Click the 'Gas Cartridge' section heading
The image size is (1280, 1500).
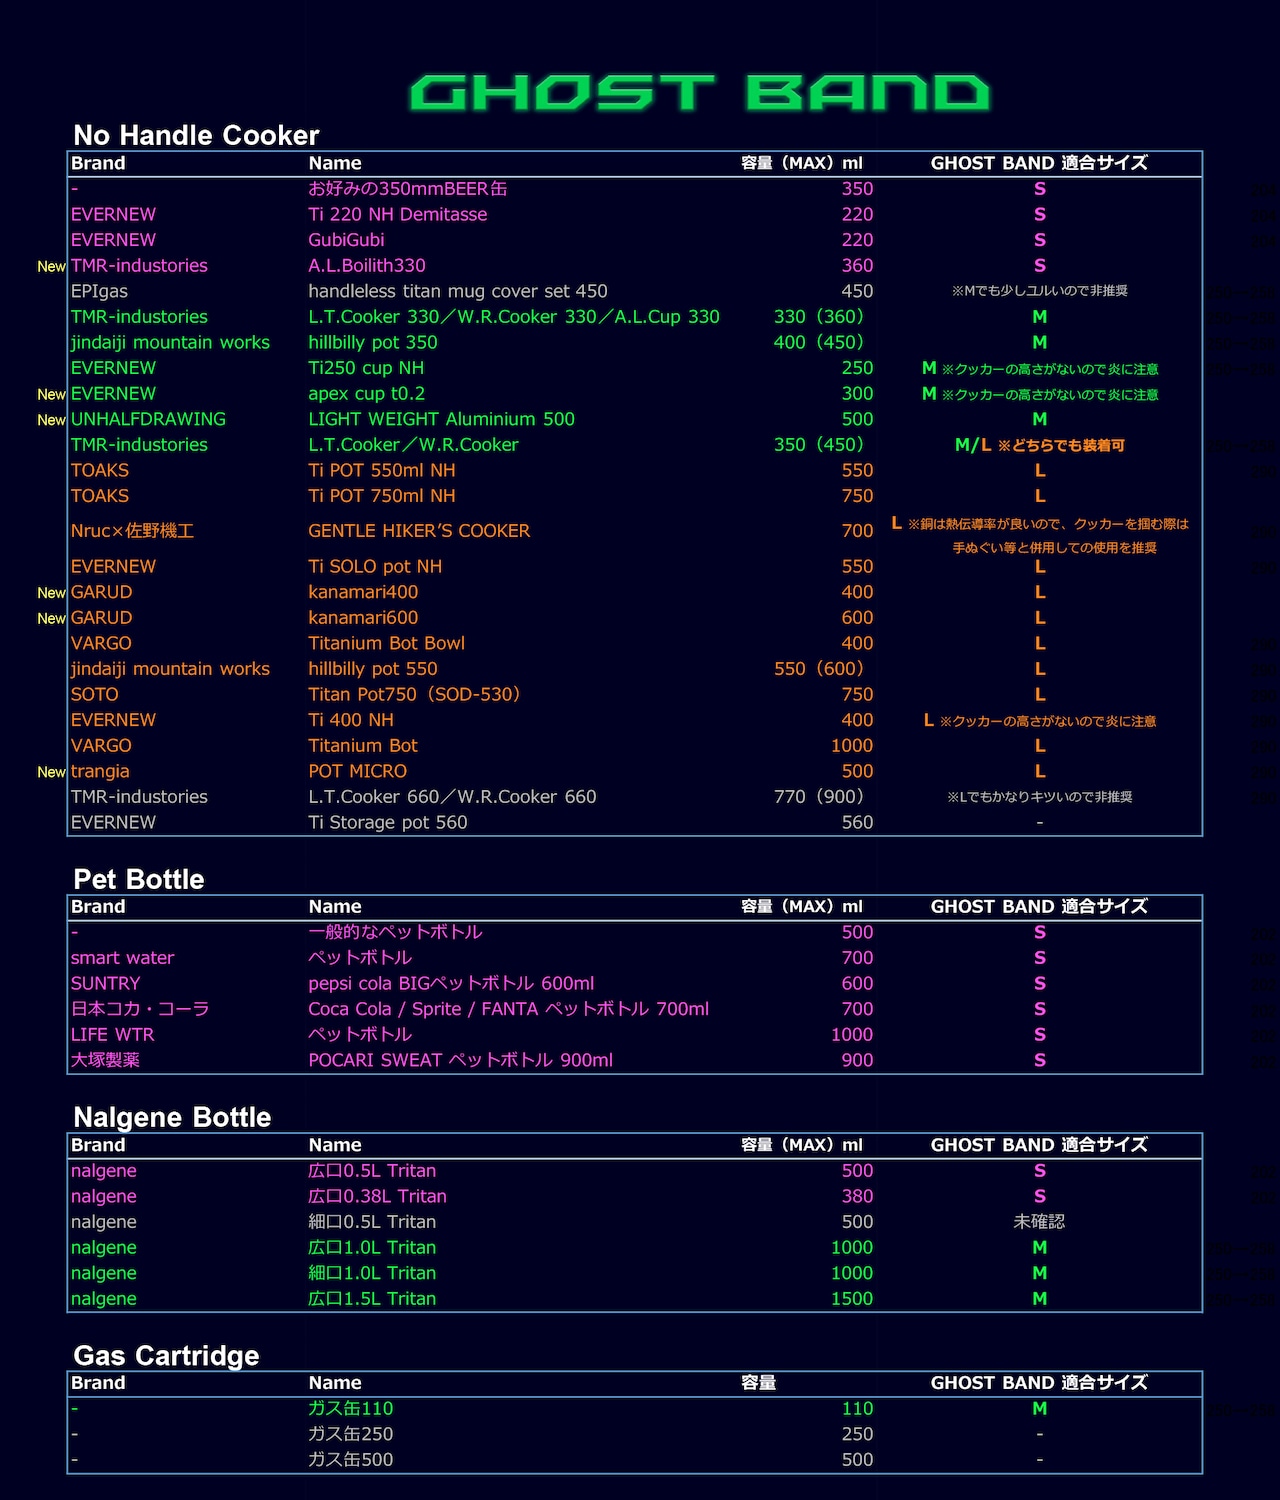(166, 1356)
